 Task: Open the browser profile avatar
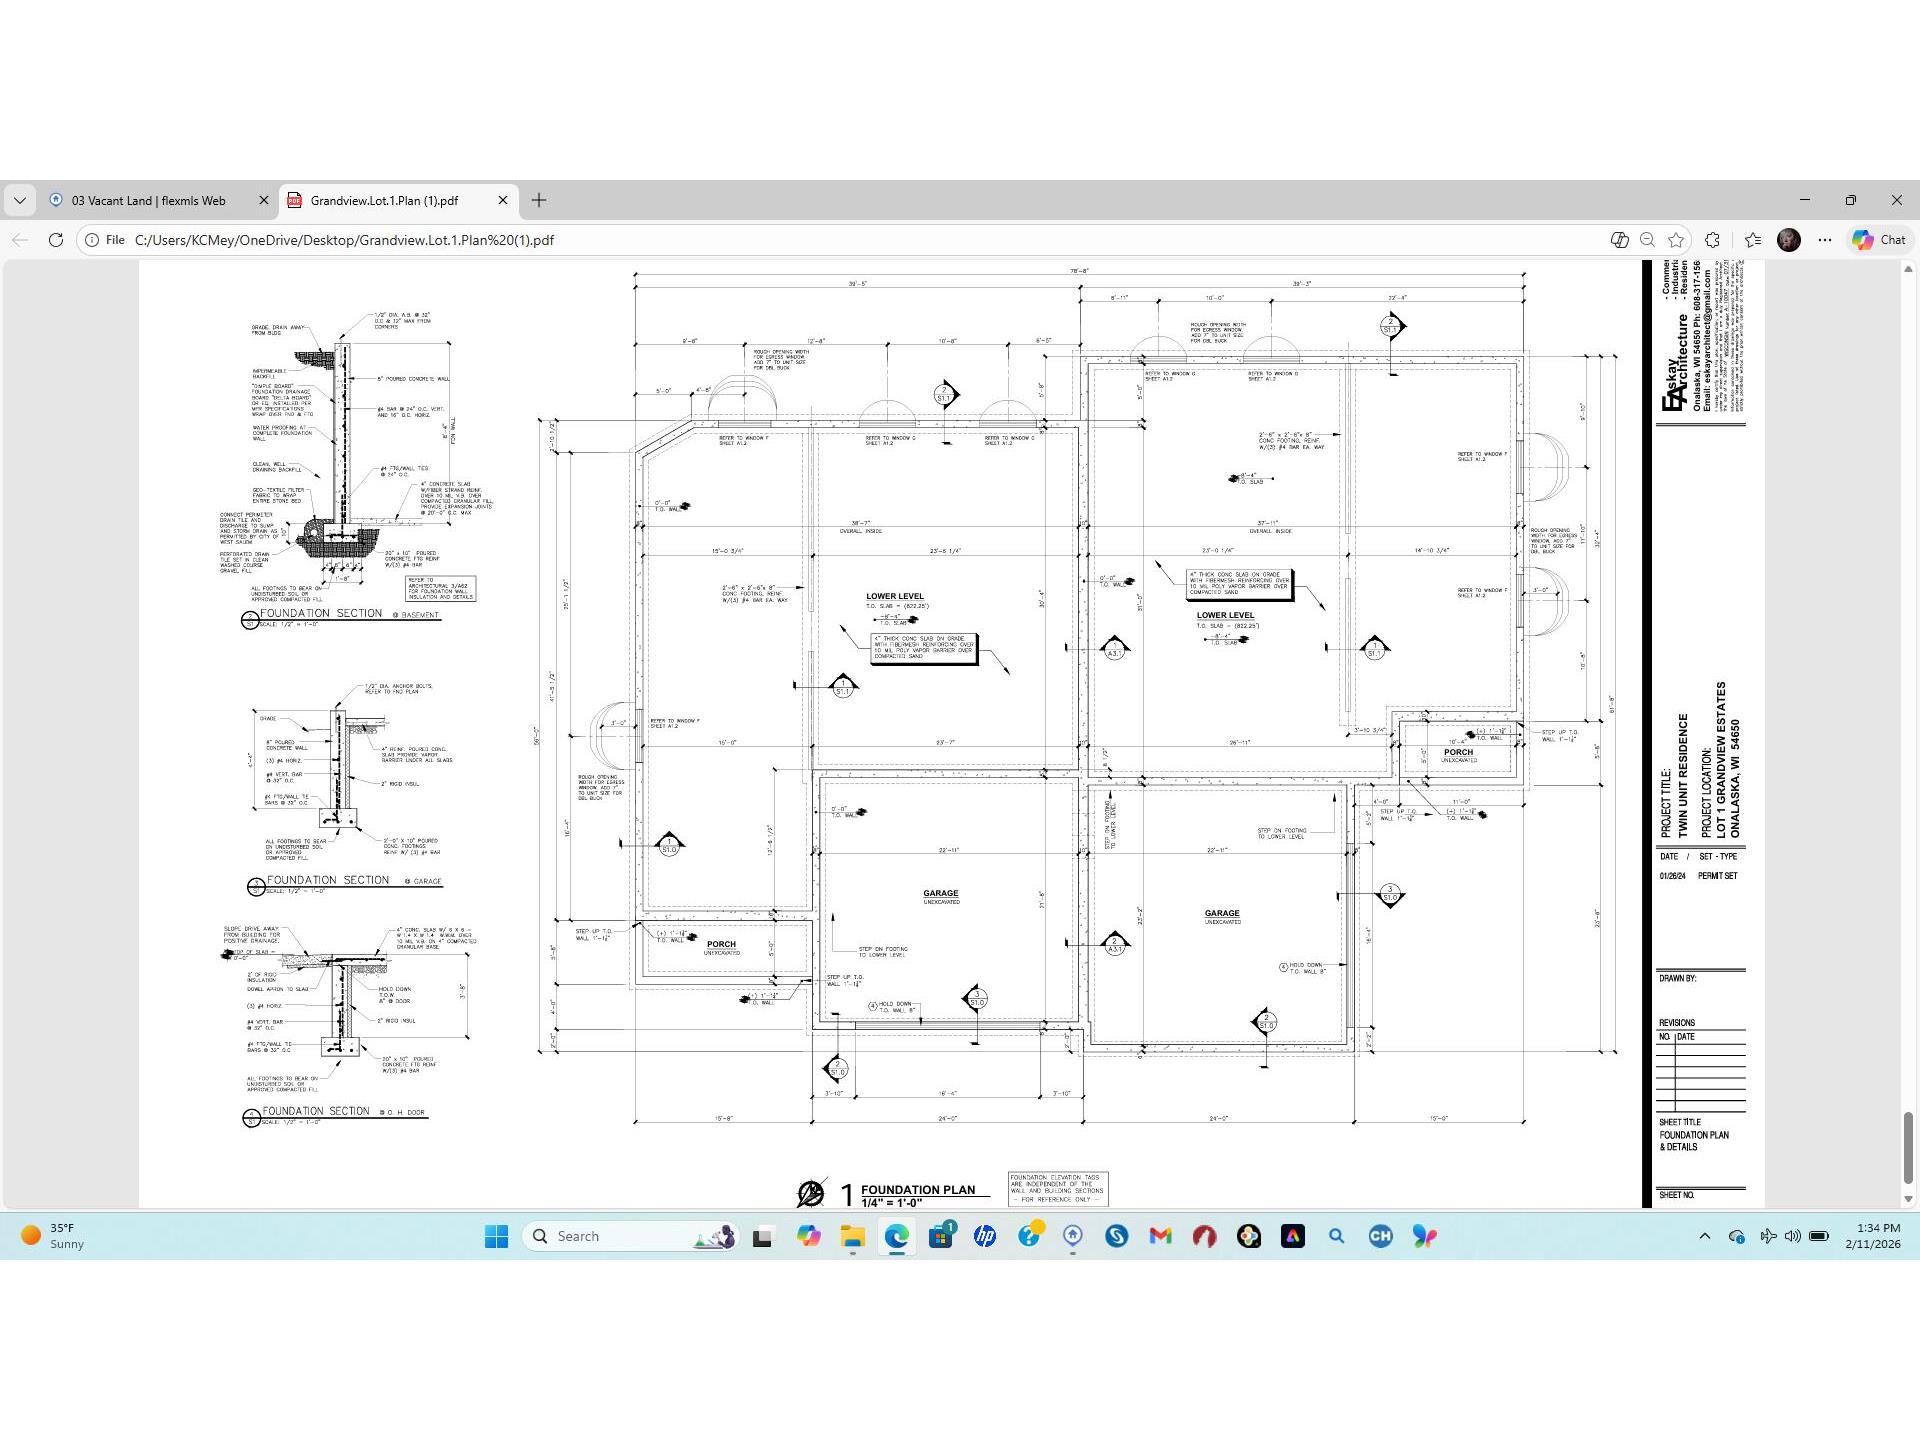click(x=1789, y=240)
